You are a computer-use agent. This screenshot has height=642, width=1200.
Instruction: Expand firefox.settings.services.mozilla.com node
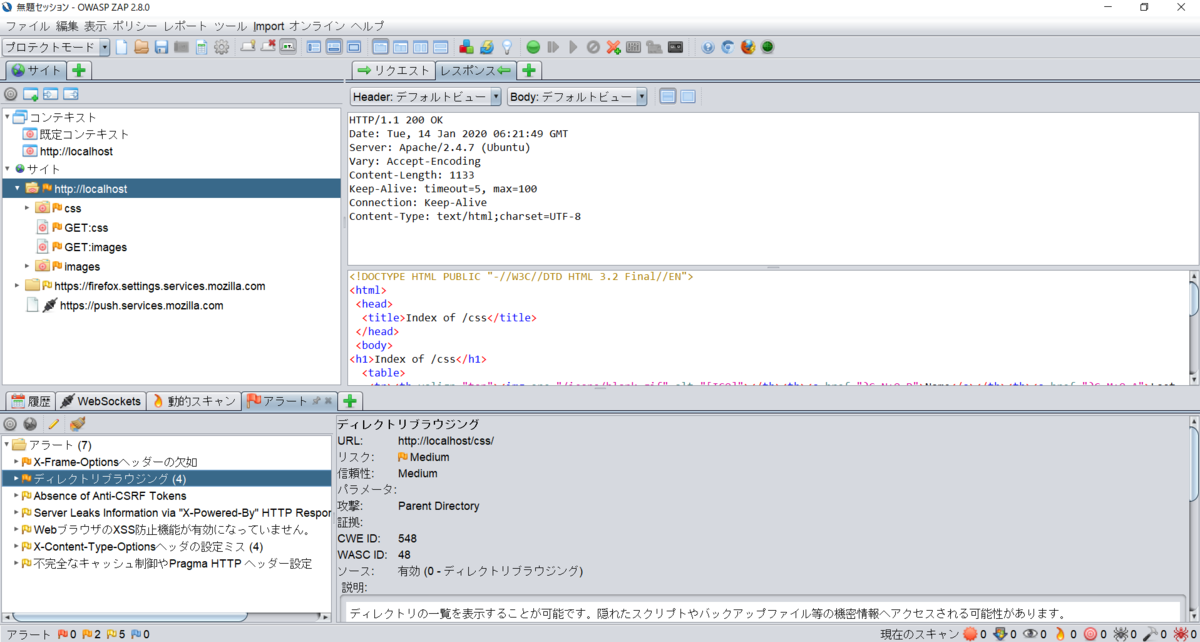(x=17, y=286)
